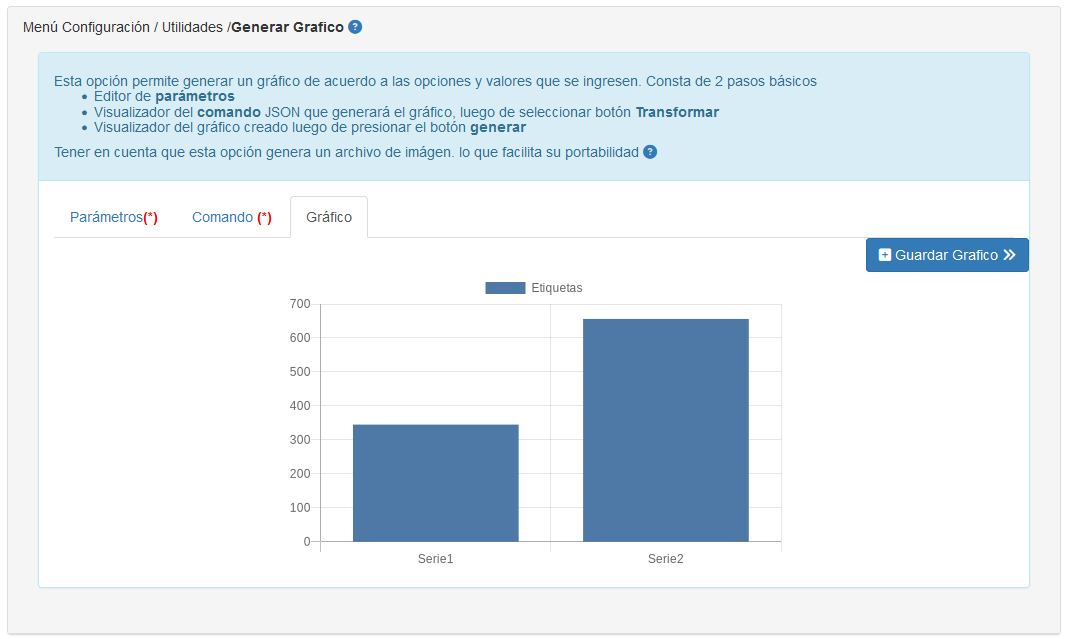Click the help icon after the word portabilidad
1066x639 pixels.
point(650,152)
